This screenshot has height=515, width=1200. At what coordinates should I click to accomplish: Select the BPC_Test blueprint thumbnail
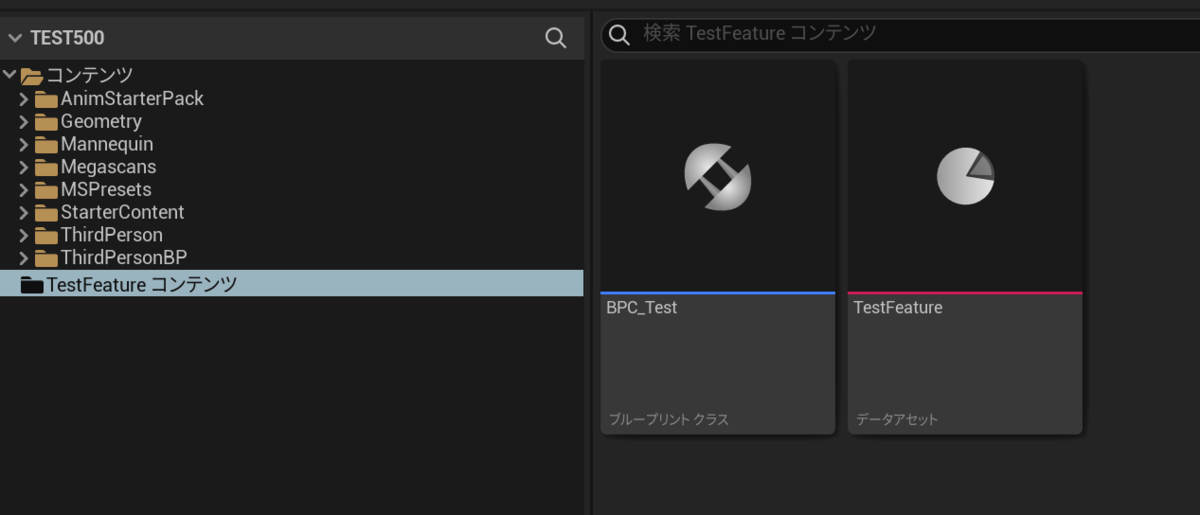[718, 176]
